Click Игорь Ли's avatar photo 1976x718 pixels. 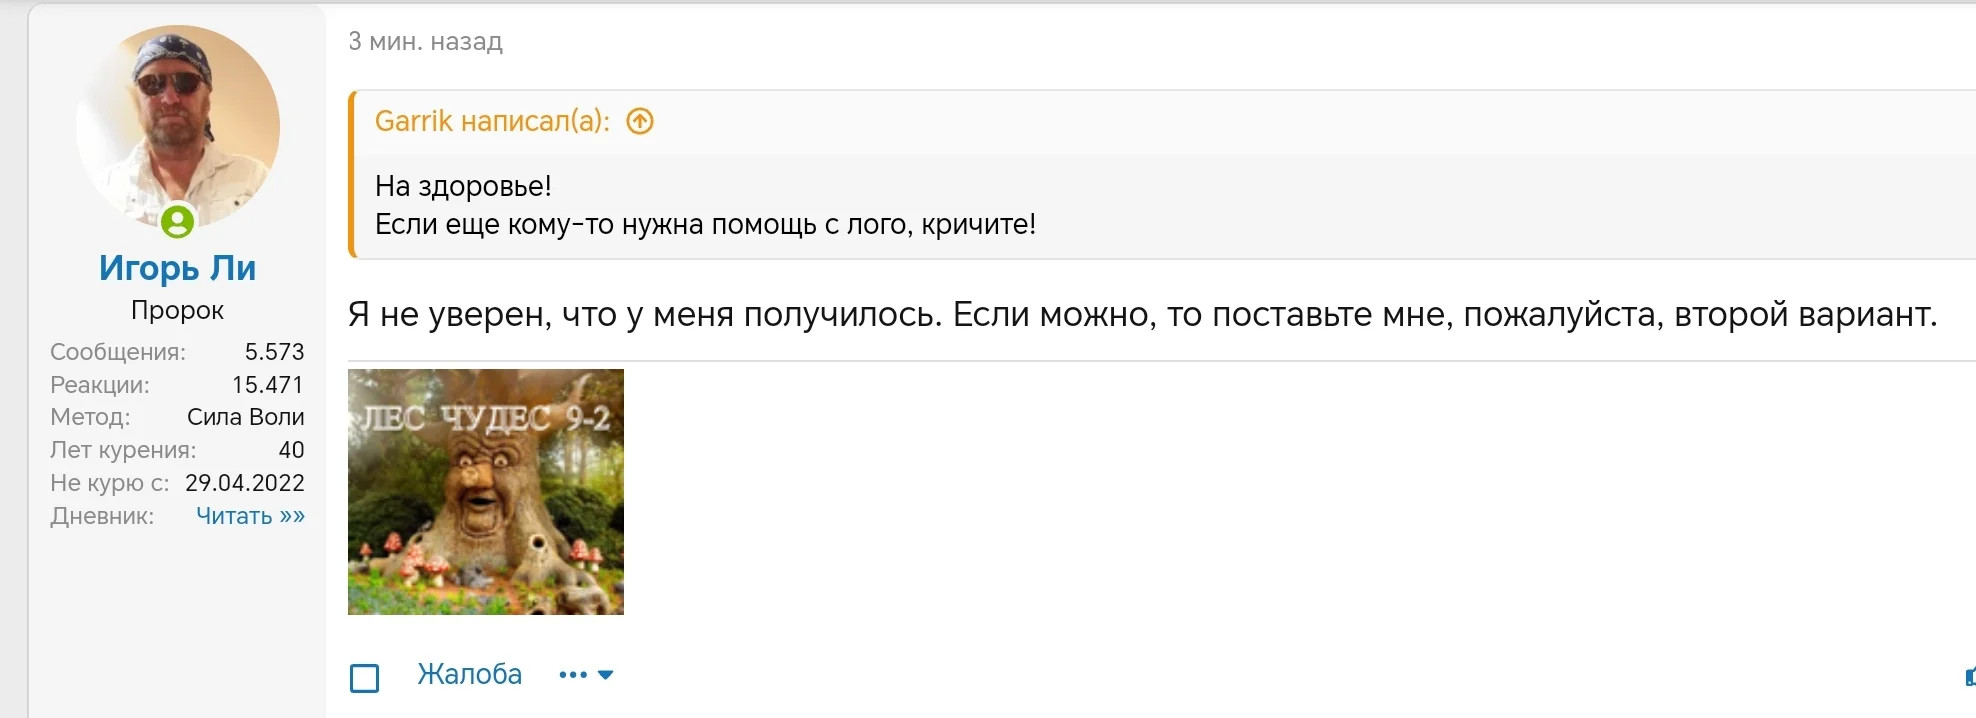[x=177, y=122]
